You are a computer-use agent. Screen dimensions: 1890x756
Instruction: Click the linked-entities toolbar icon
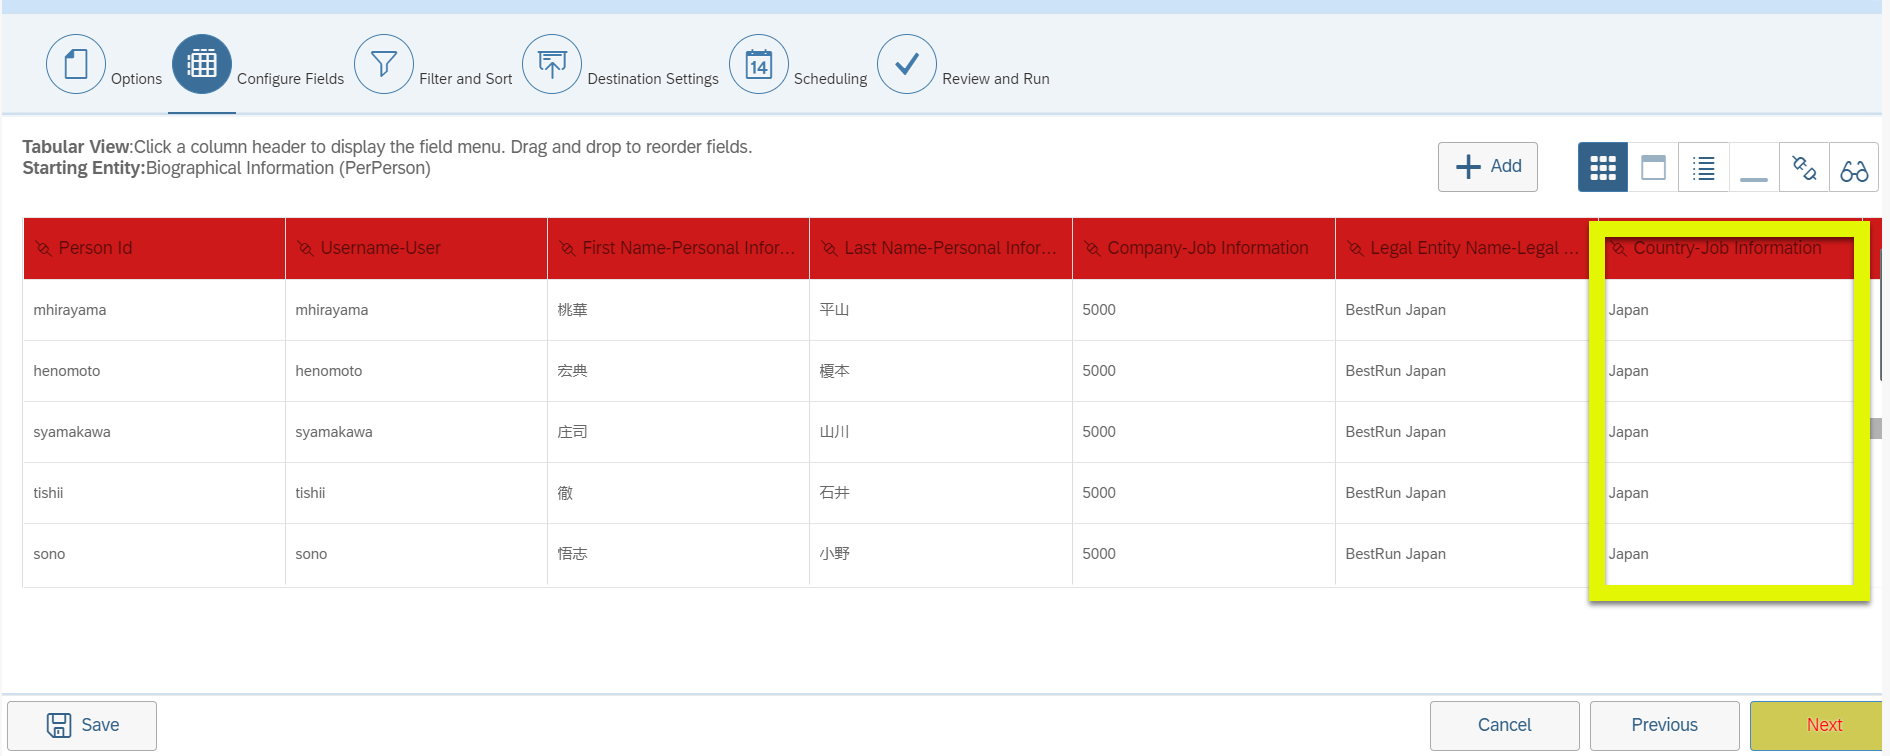pyautogui.click(x=1804, y=167)
